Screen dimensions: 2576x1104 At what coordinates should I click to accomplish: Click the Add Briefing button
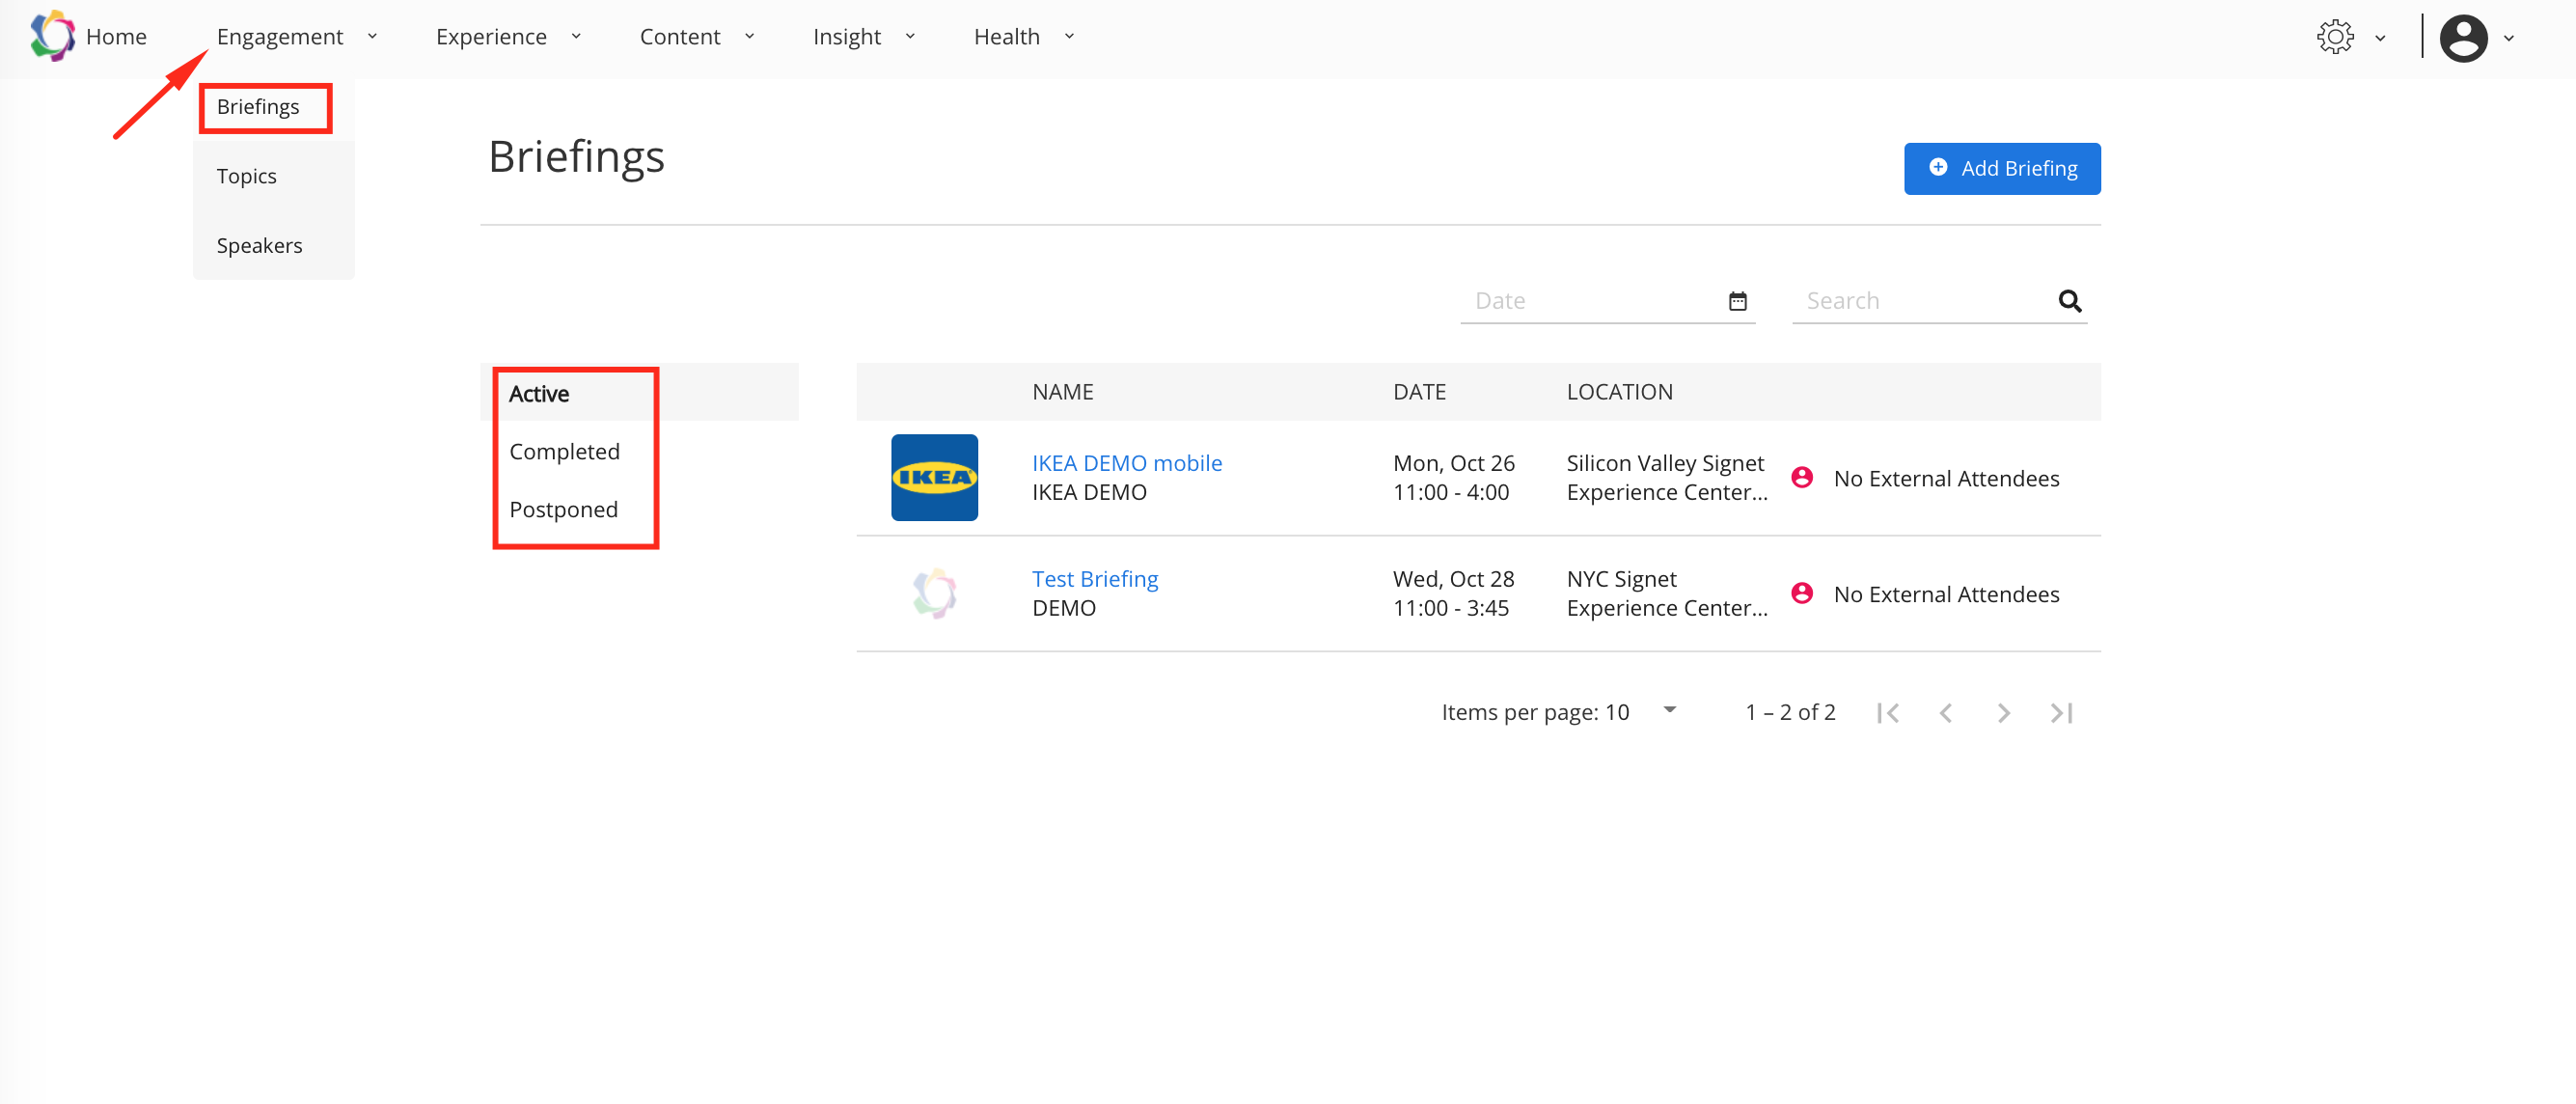click(x=2001, y=168)
